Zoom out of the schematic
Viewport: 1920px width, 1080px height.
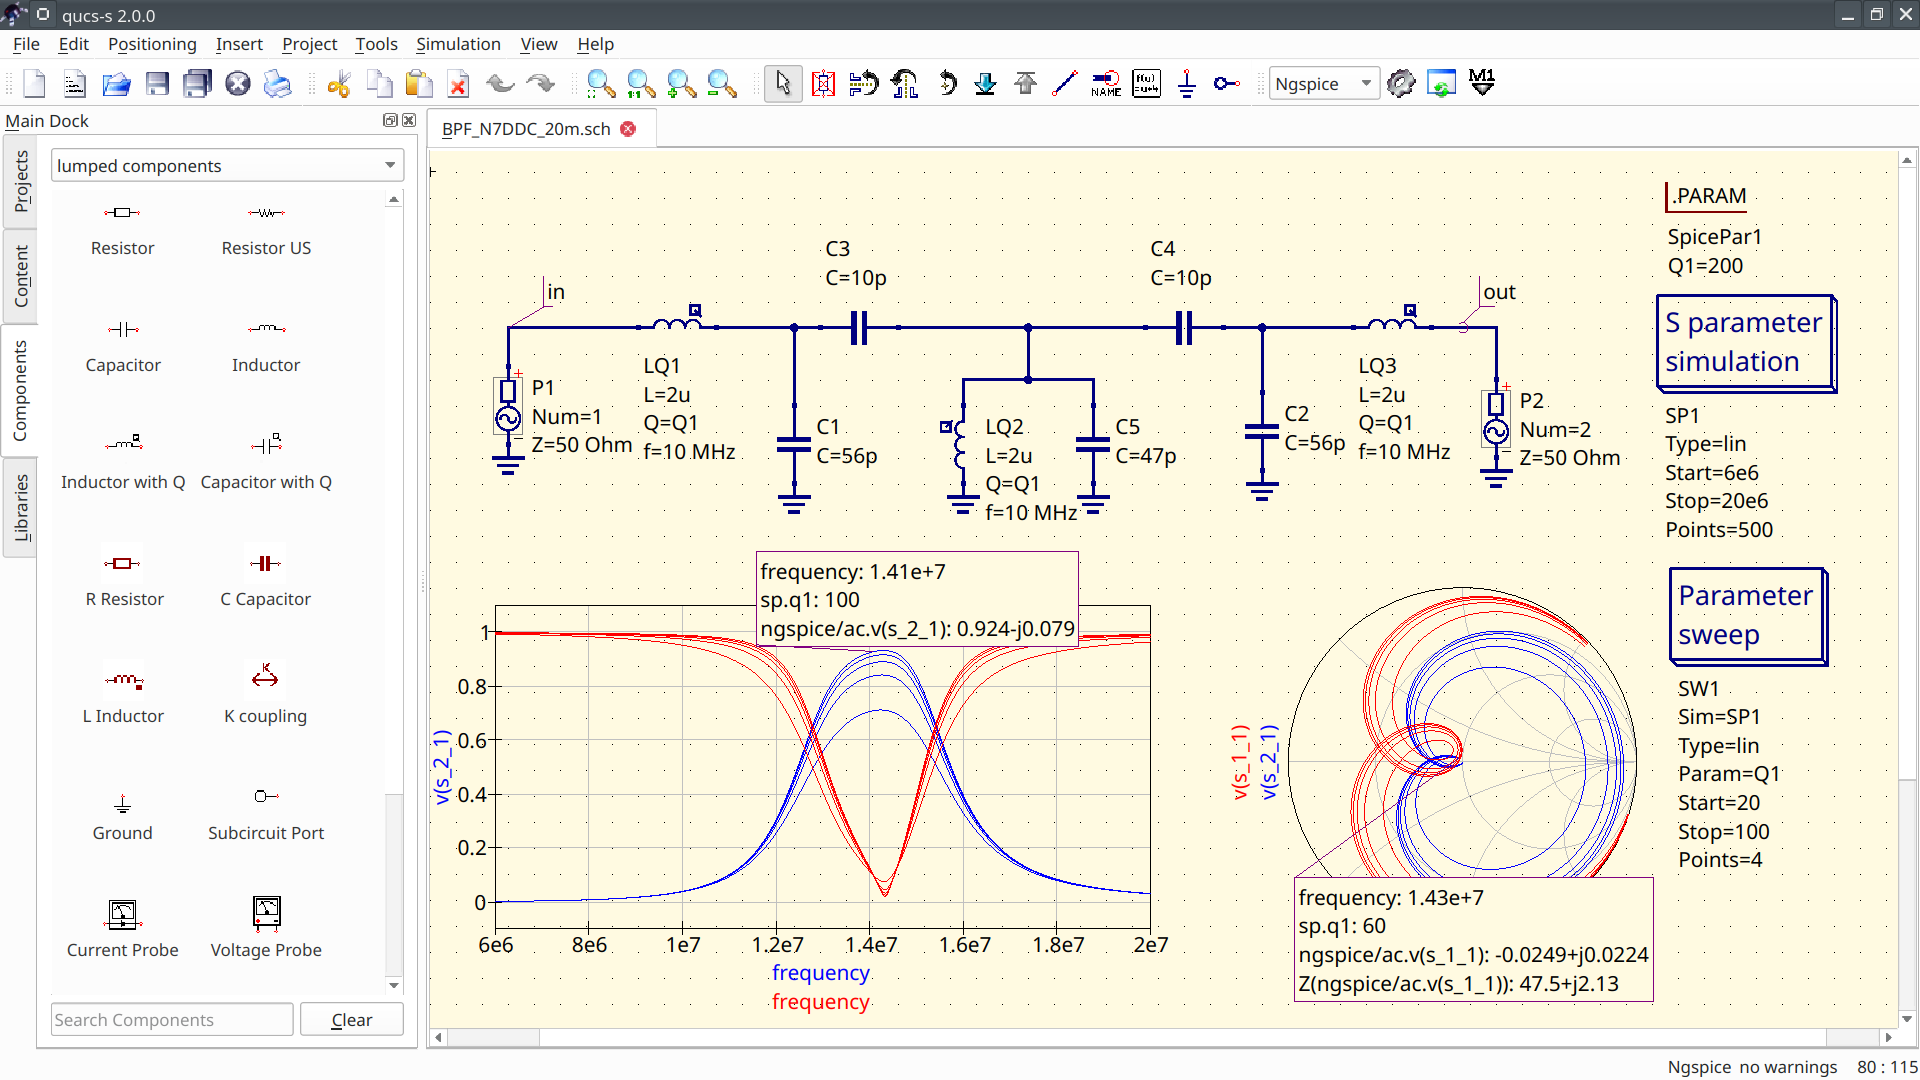(722, 84)
